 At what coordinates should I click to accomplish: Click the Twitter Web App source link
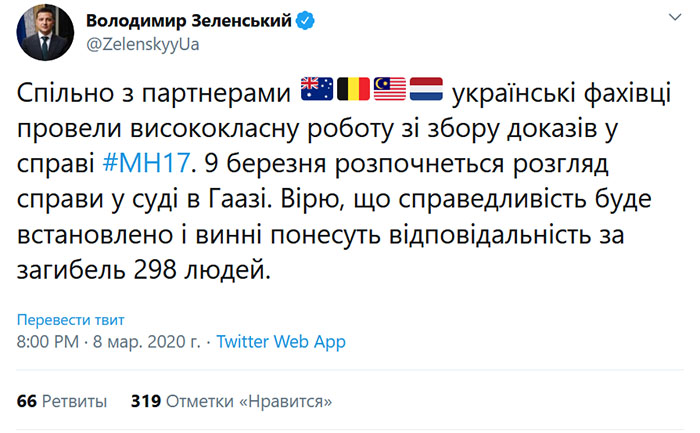click(x=280, y=342)
